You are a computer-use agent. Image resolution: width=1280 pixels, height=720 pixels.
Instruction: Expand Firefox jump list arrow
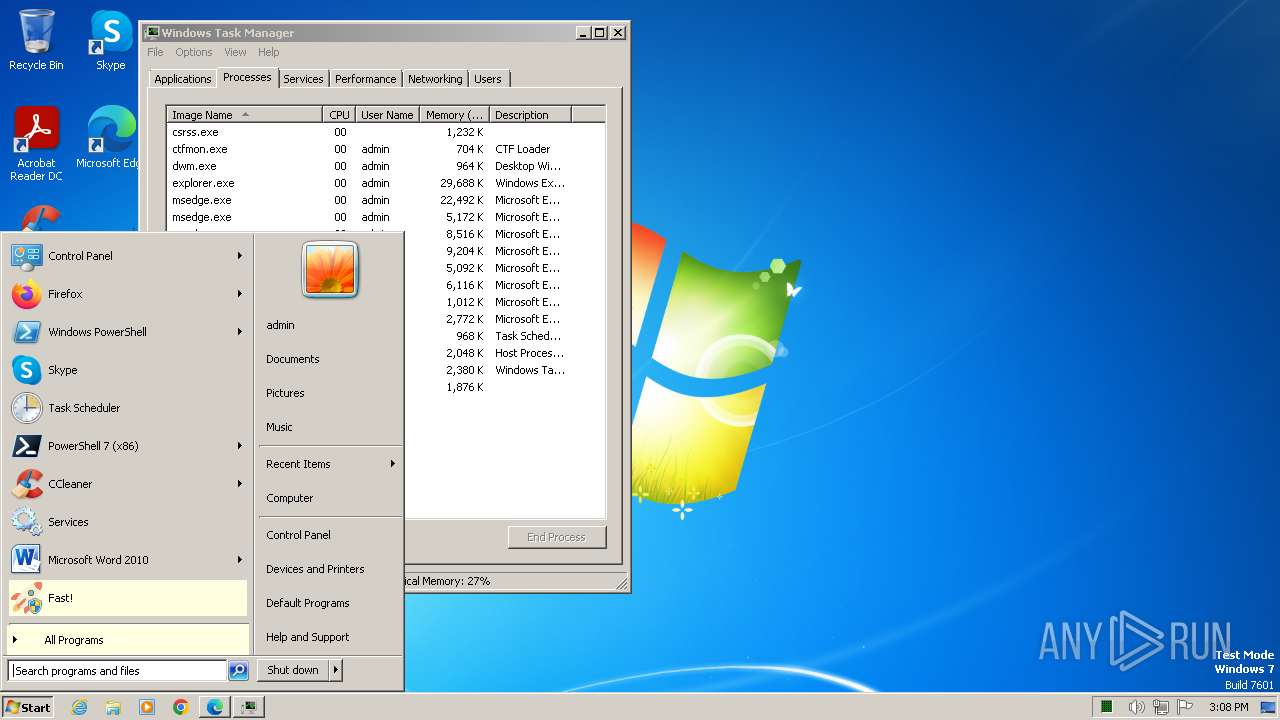point(240,294)
